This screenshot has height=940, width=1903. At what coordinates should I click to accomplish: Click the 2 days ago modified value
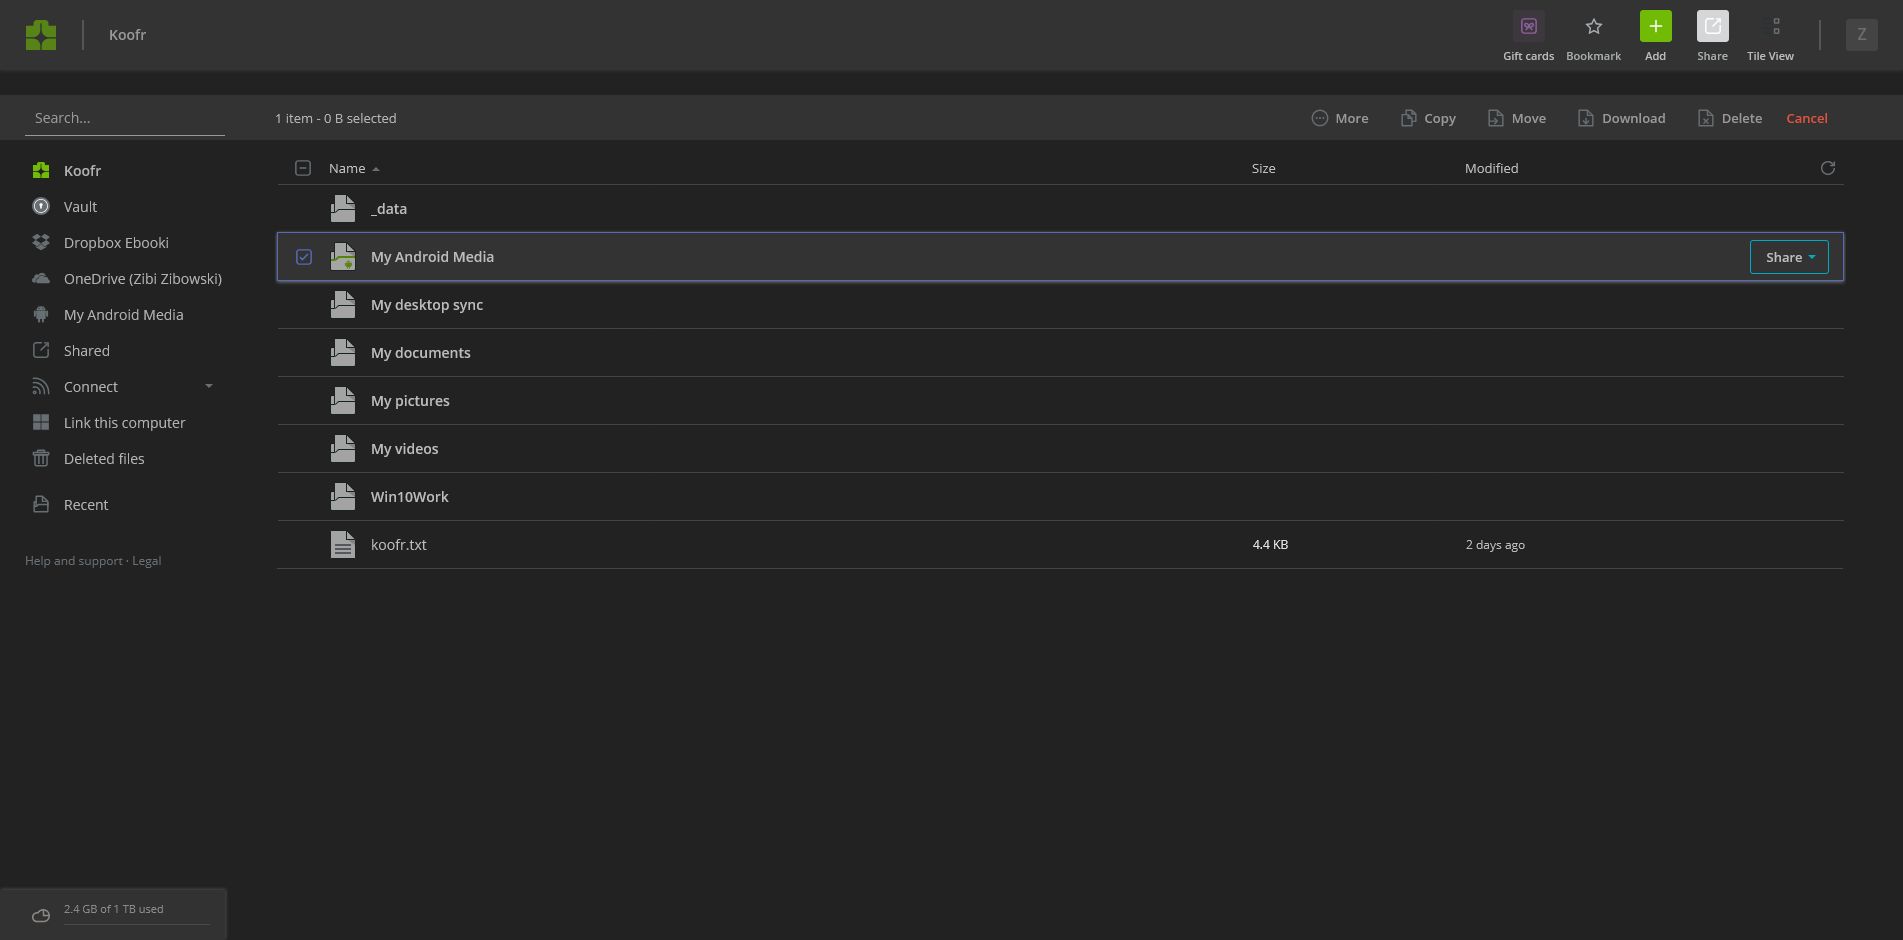[1495, 545]
